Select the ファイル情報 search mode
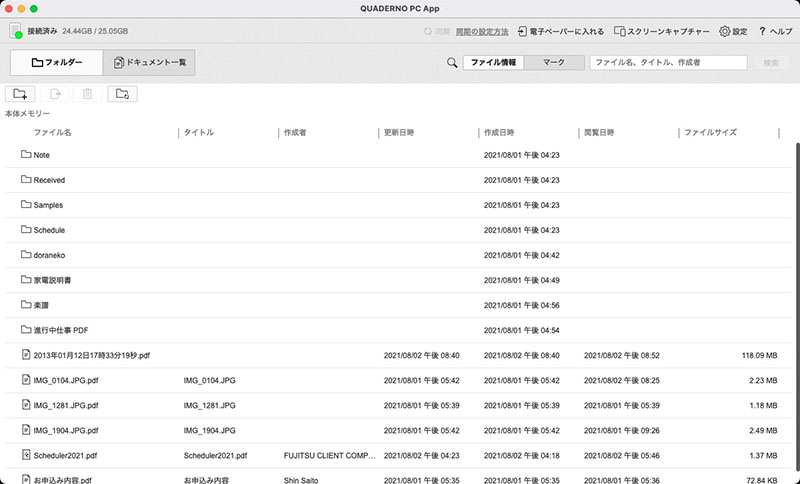800x484 pixels. pyautogui.click(x=493, y=63)
